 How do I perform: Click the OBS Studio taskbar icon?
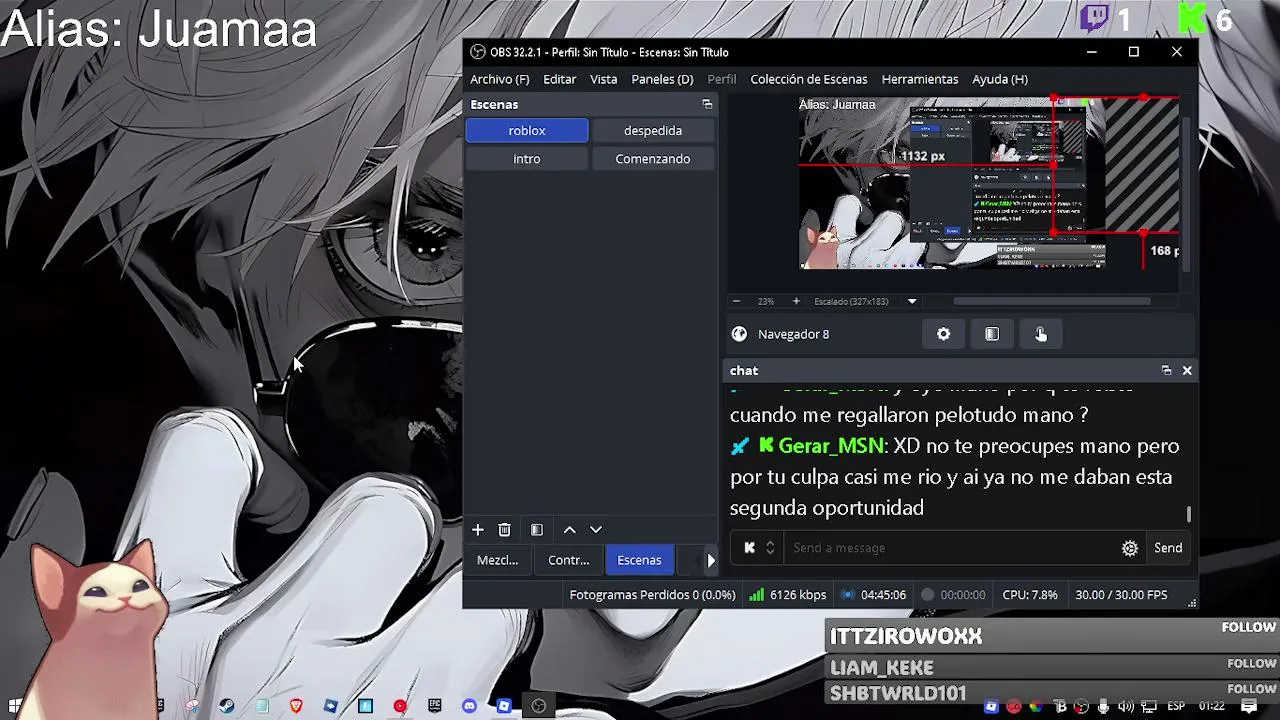point(538,706)
